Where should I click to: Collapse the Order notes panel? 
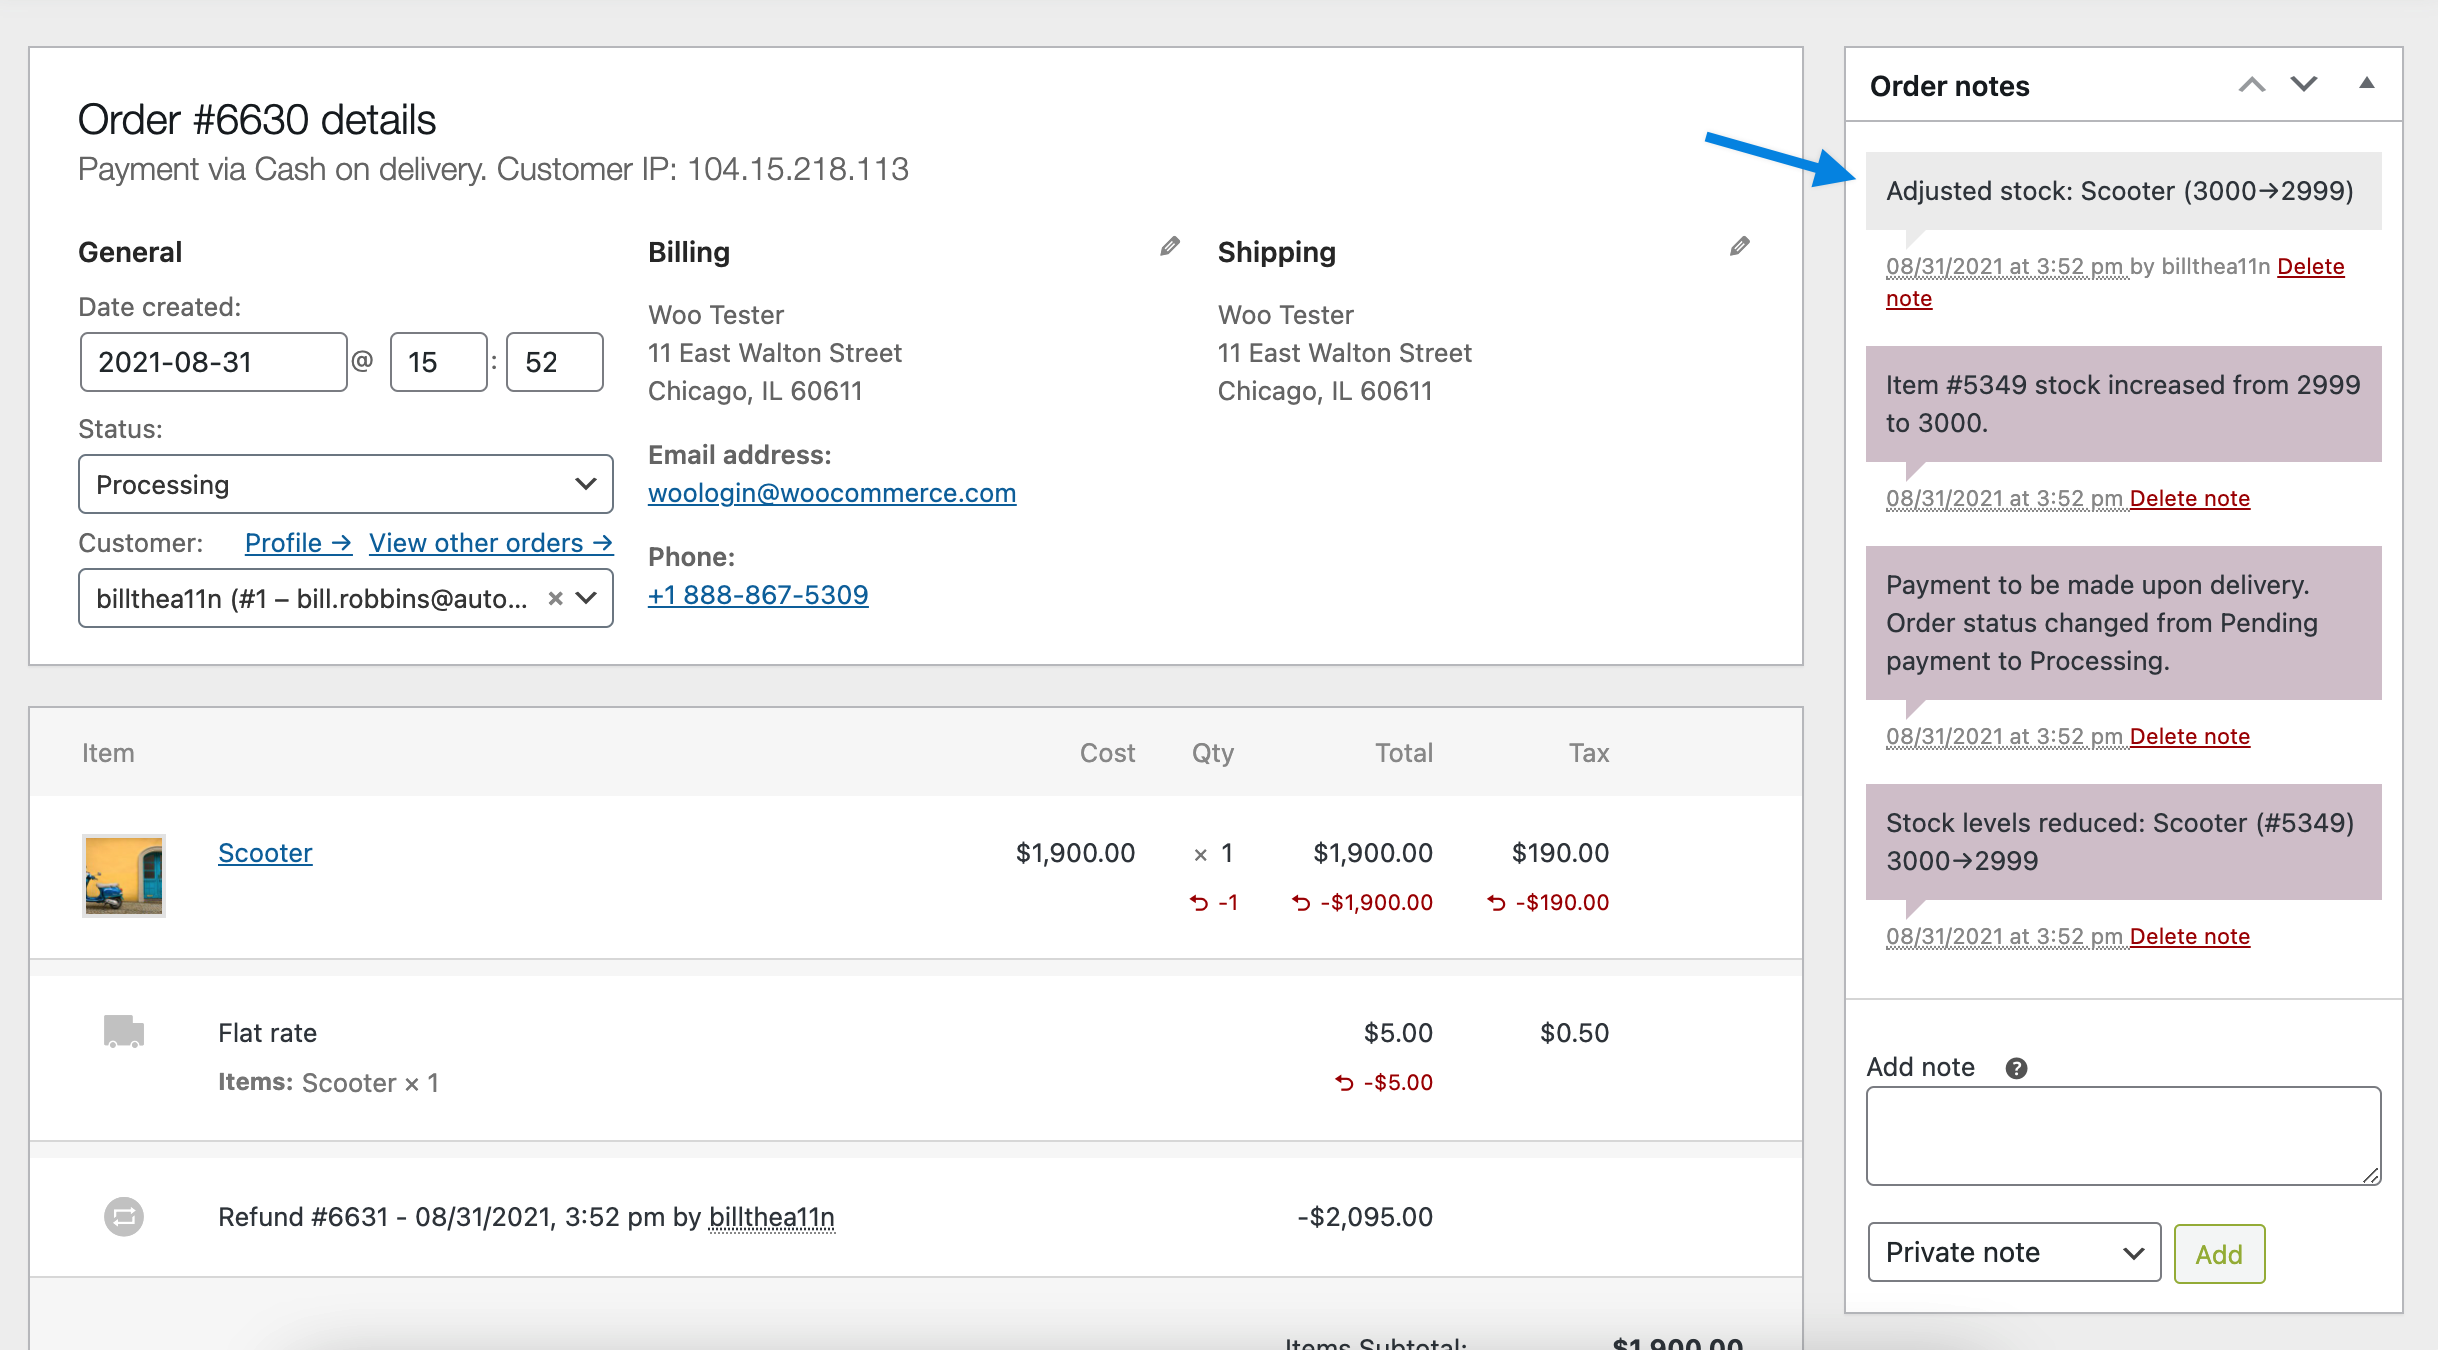click(x=2366, y=84)
